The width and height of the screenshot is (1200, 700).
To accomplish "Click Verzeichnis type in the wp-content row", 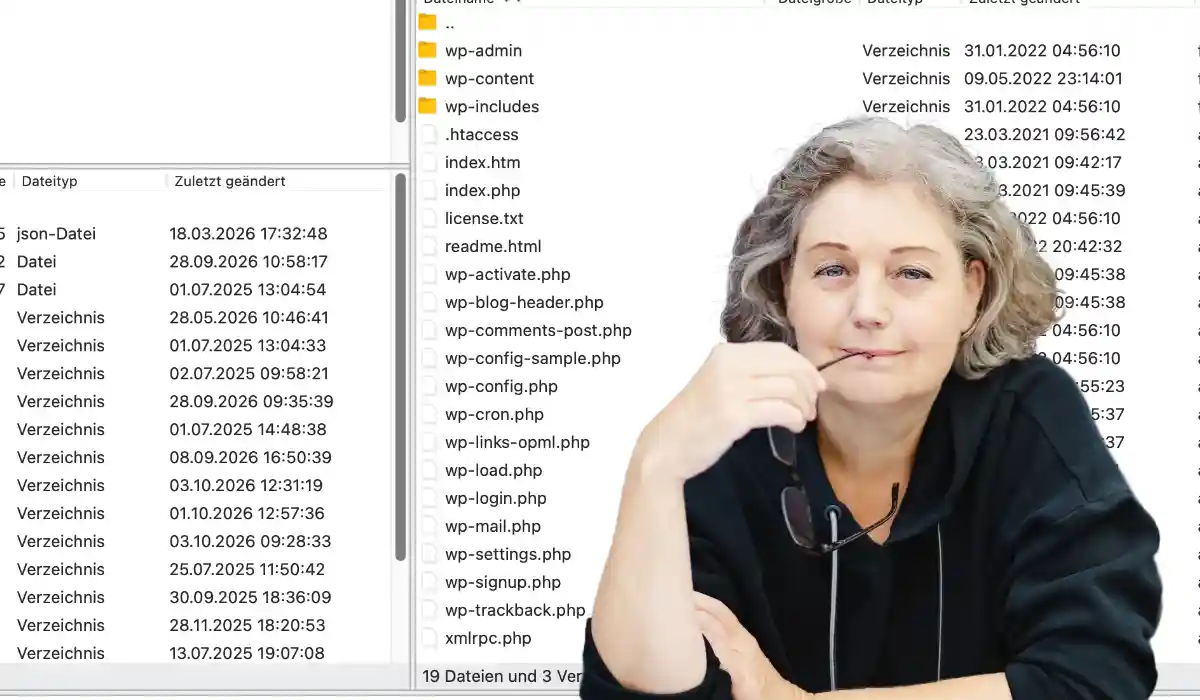I will [x=906, y=78].
